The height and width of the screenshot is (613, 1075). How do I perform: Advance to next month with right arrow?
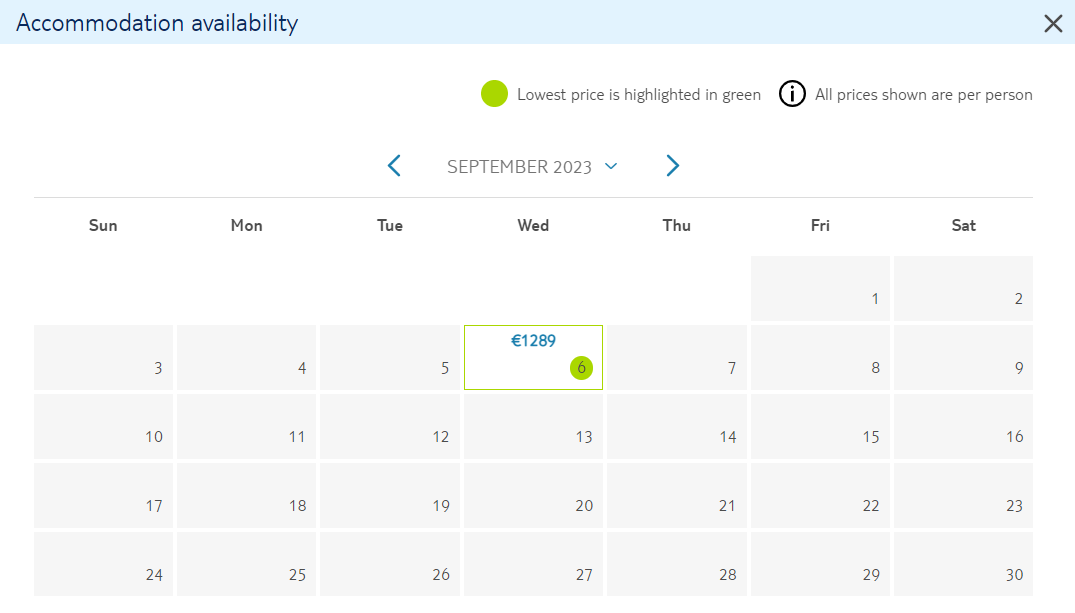673,166
